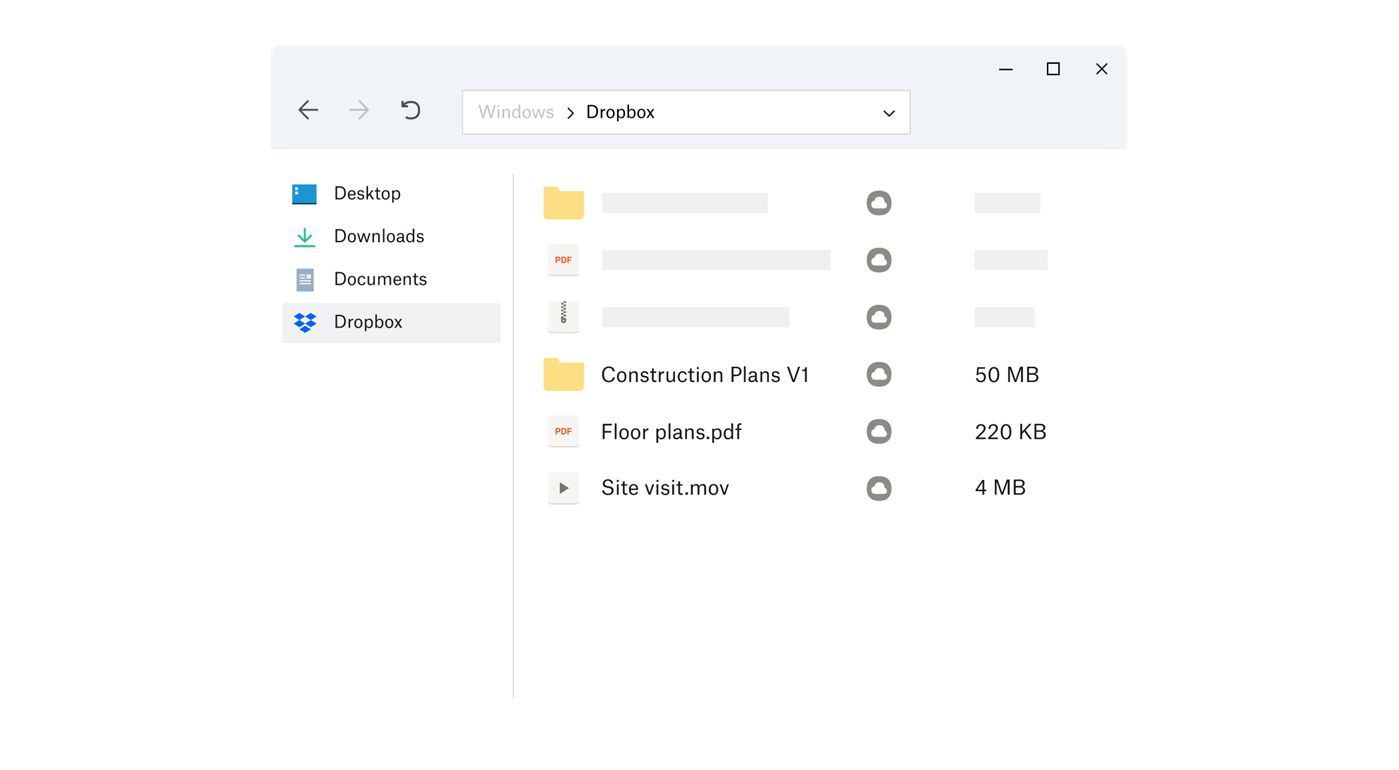Click the 50 MB size label
This screenshot has width=1399, height=770.
(x=1007, y=374)
